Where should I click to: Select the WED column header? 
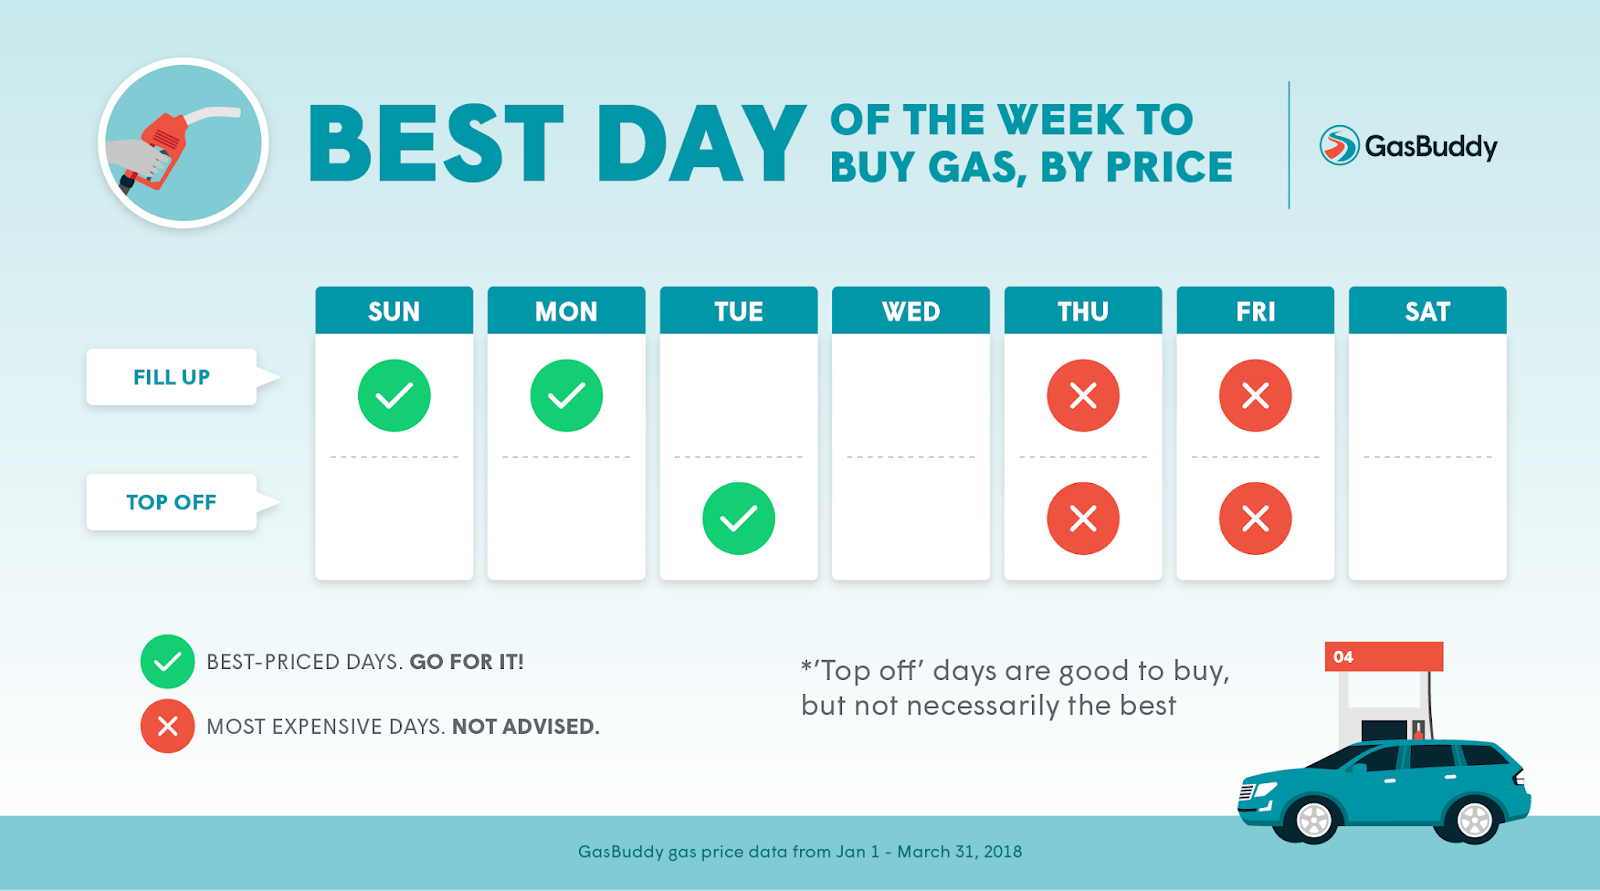pos(910,311)
